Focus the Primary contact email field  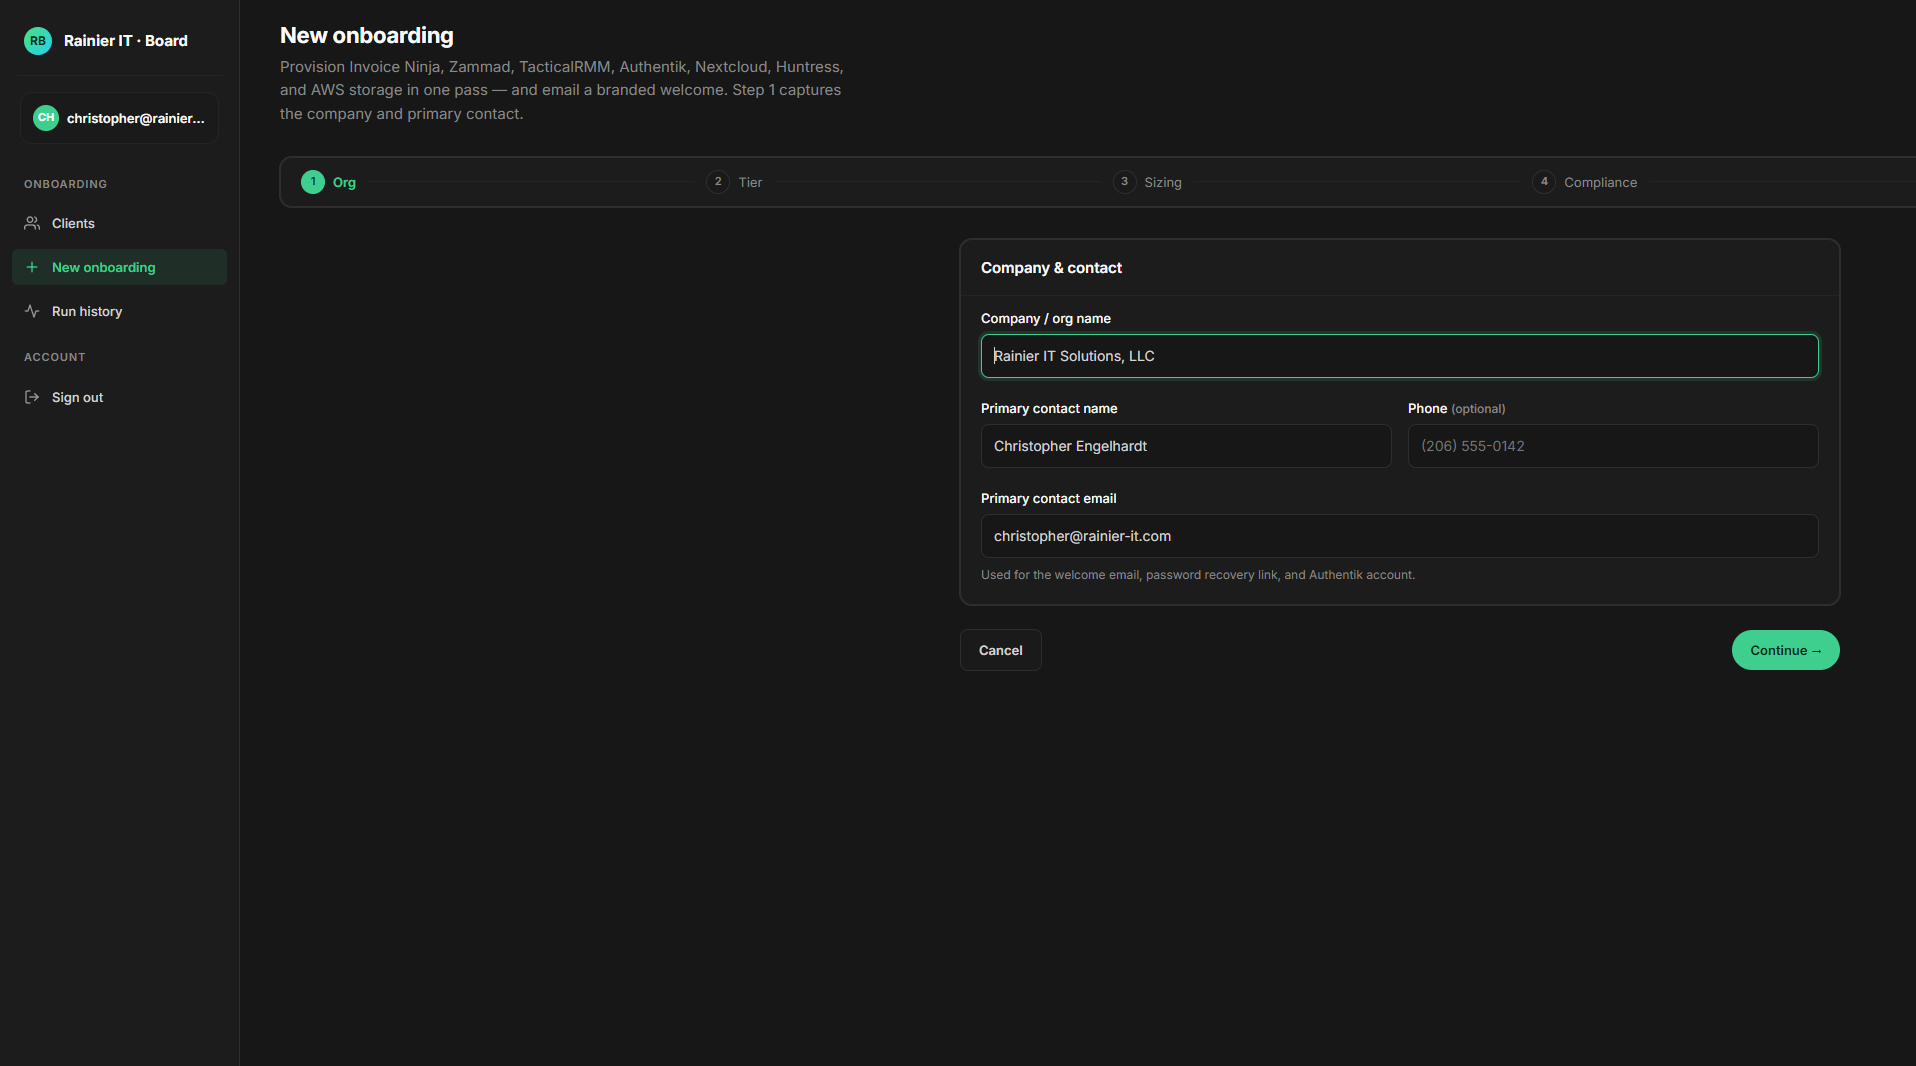[x=1399, y=536]
